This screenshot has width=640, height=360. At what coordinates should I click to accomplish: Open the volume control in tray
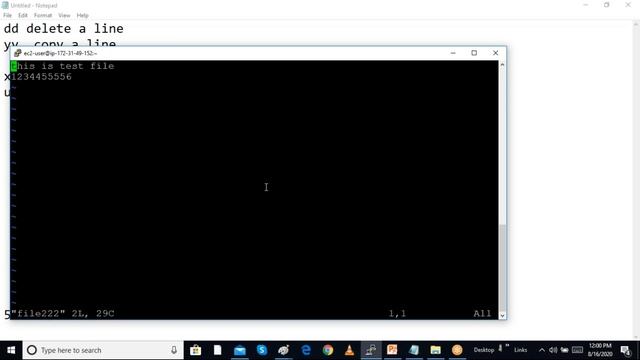[553, 350]
